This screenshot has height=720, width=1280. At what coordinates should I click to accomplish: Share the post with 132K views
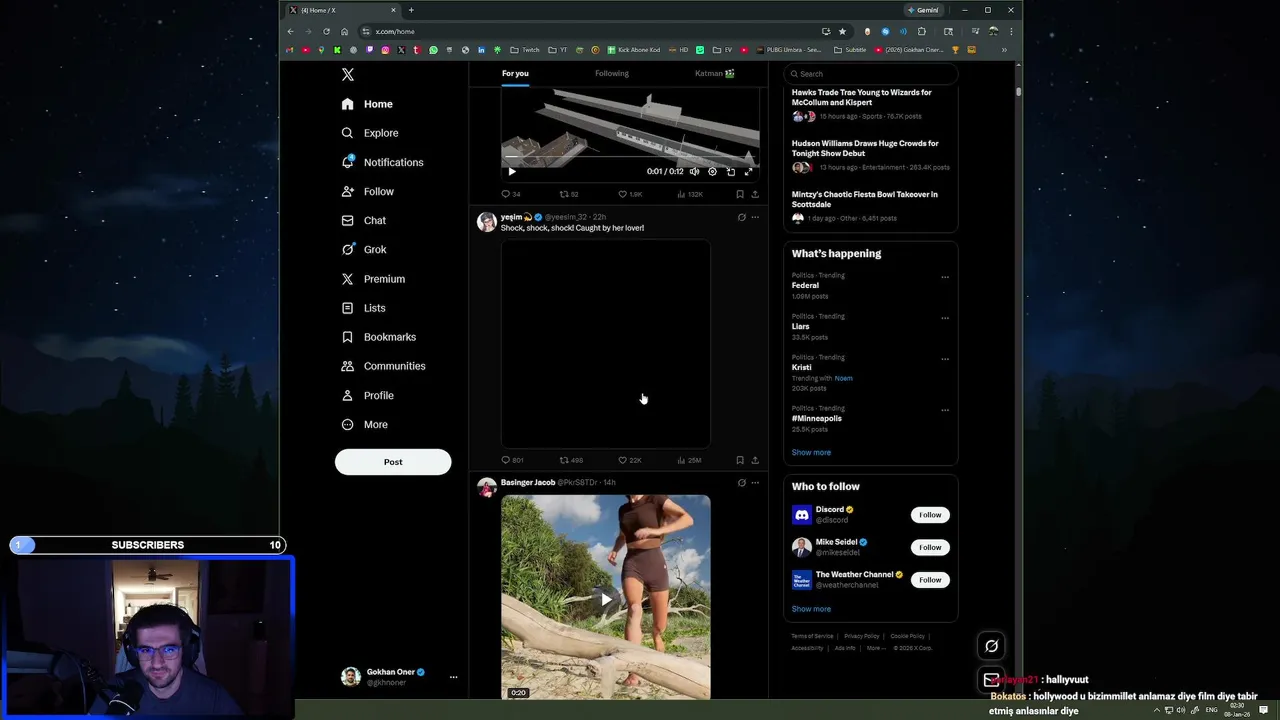point(755,194)
